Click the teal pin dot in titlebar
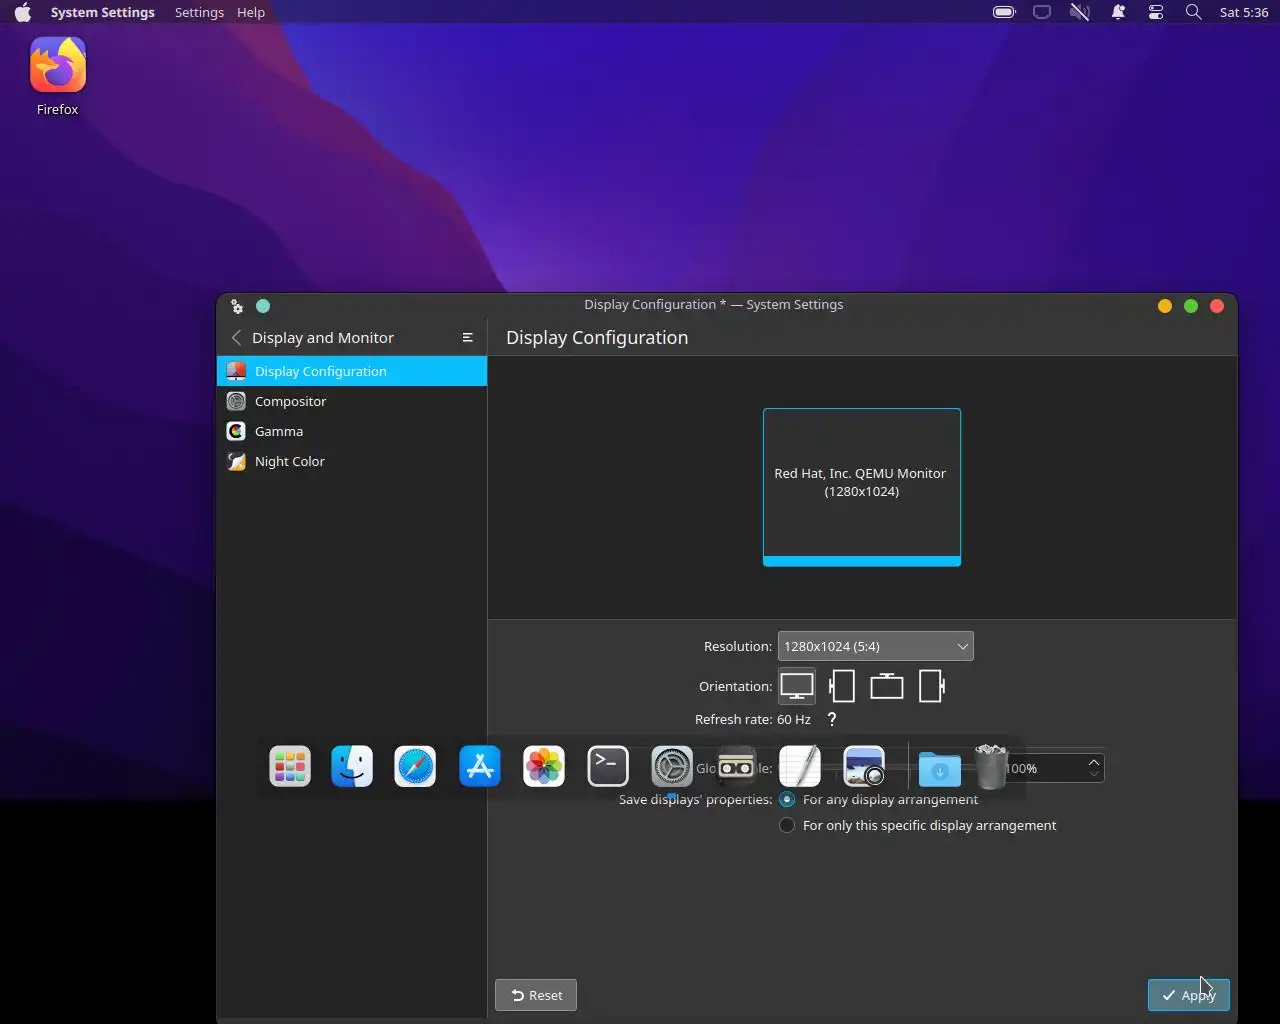 (263, 306)
